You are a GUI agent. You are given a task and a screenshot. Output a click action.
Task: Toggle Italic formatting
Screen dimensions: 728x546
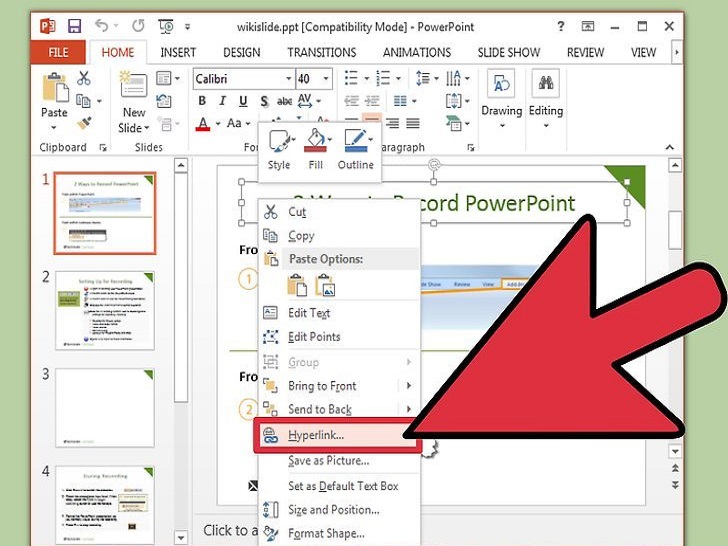(x=222, y=101)
